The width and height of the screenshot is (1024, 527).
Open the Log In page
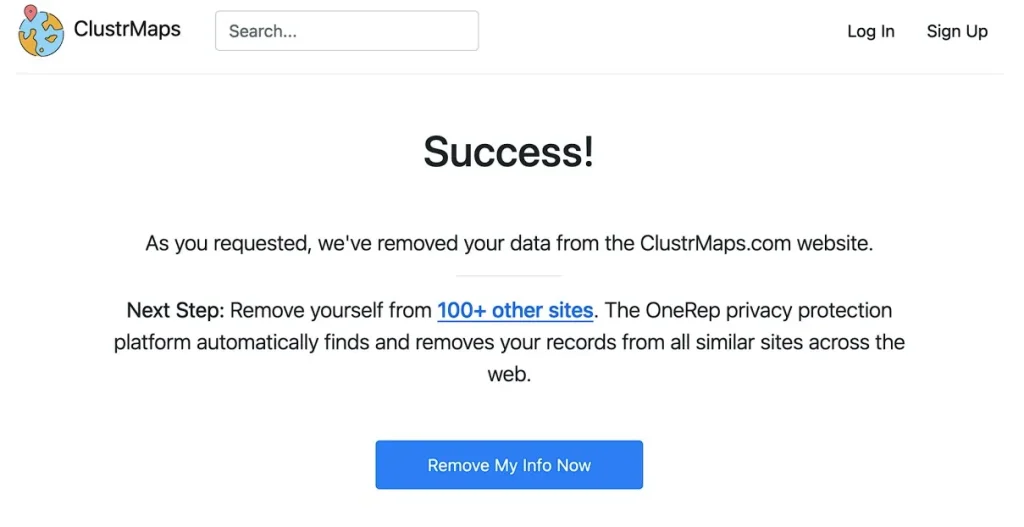point(870,31)
